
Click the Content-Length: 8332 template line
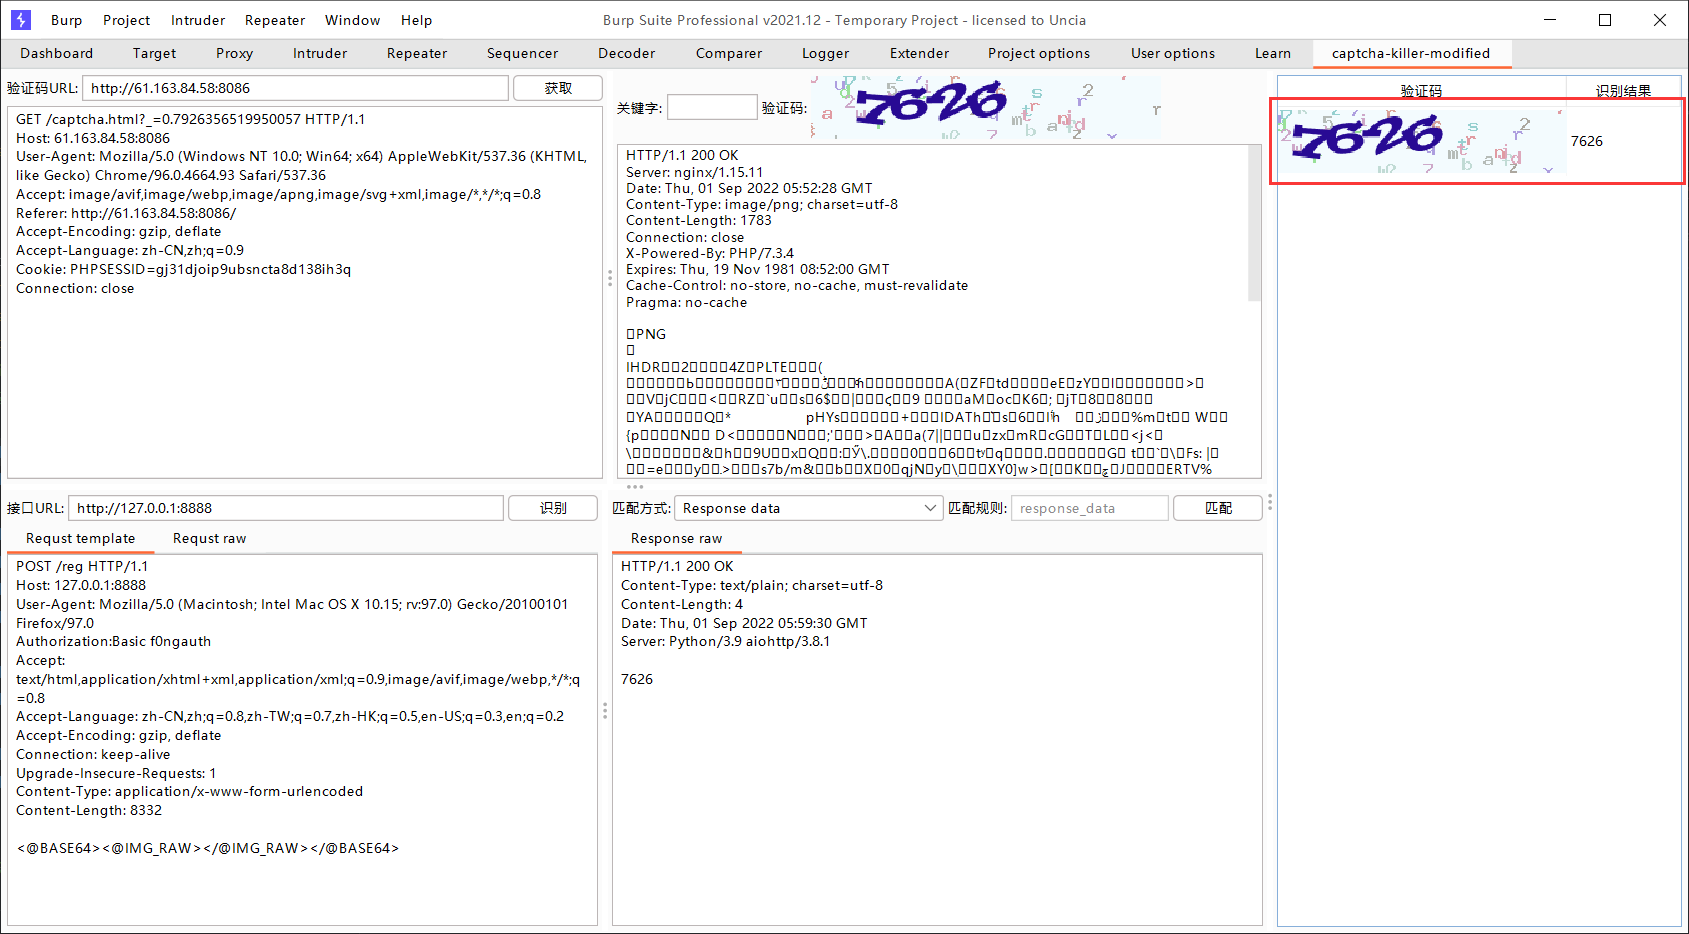[89, 810]
